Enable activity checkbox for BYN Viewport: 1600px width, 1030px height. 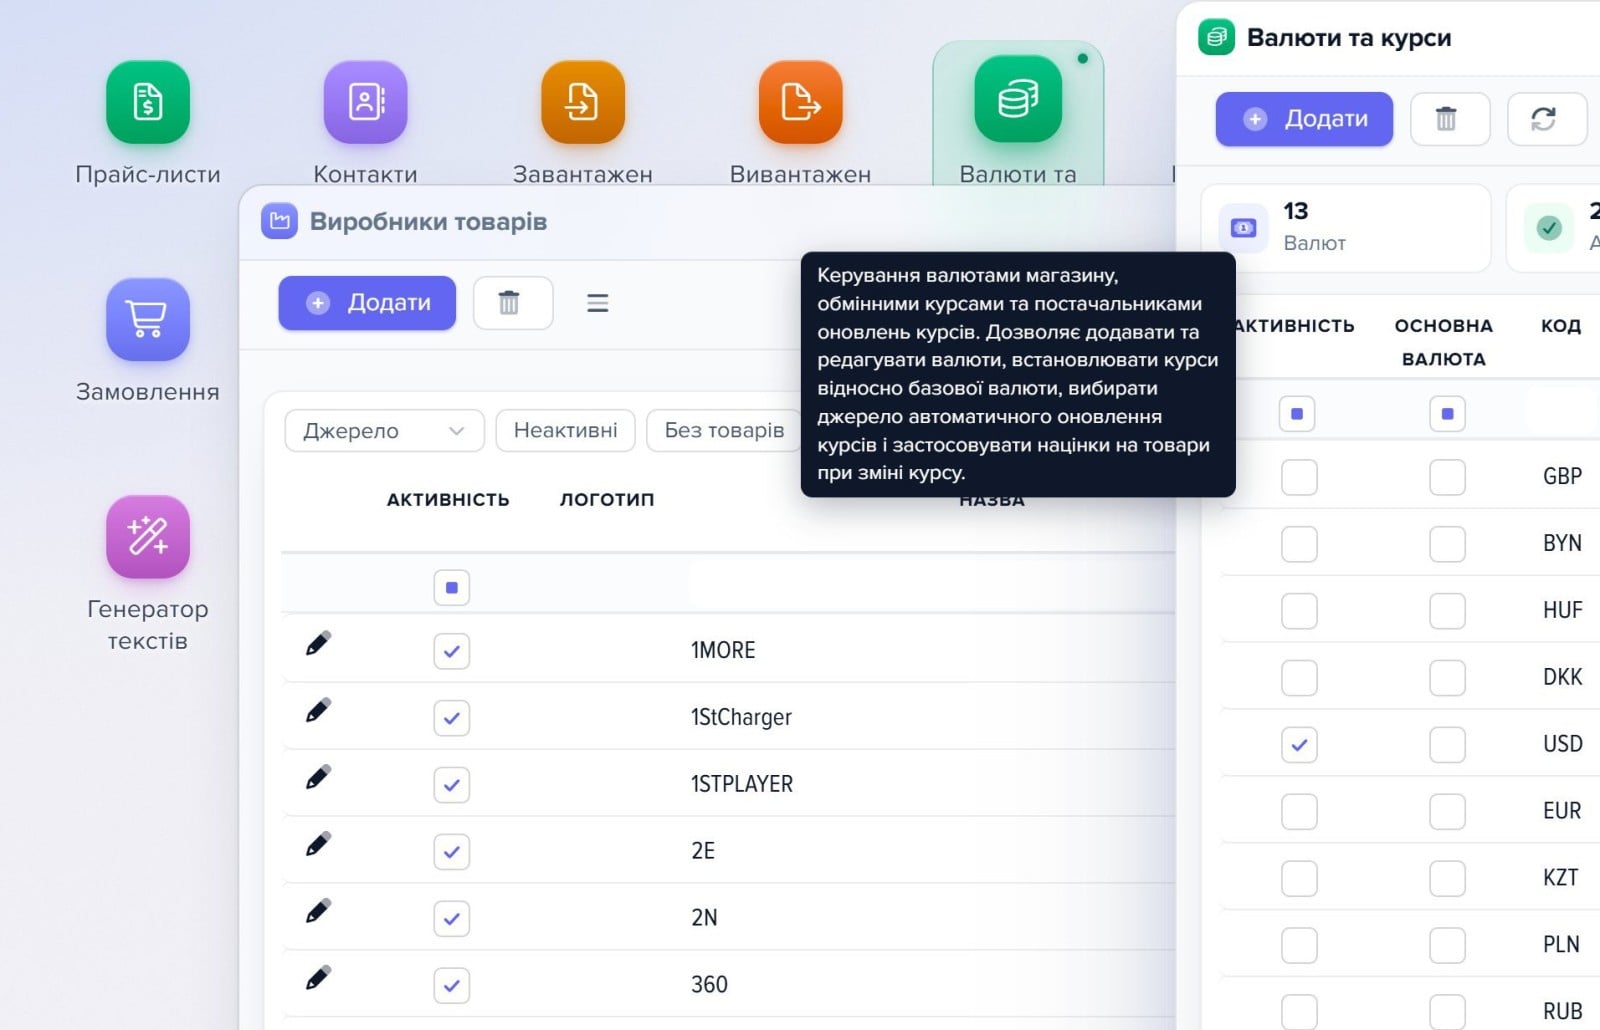pos(1299,544)
